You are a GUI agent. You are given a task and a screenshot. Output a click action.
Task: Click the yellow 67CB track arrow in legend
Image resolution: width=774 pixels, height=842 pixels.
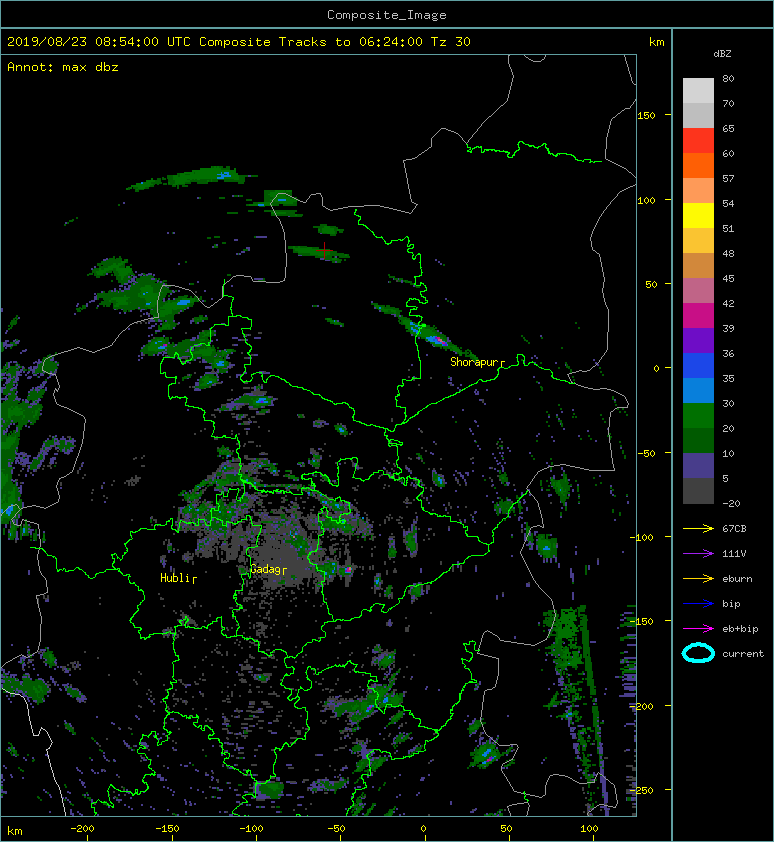pyautogui.click(x=698, y=529)
